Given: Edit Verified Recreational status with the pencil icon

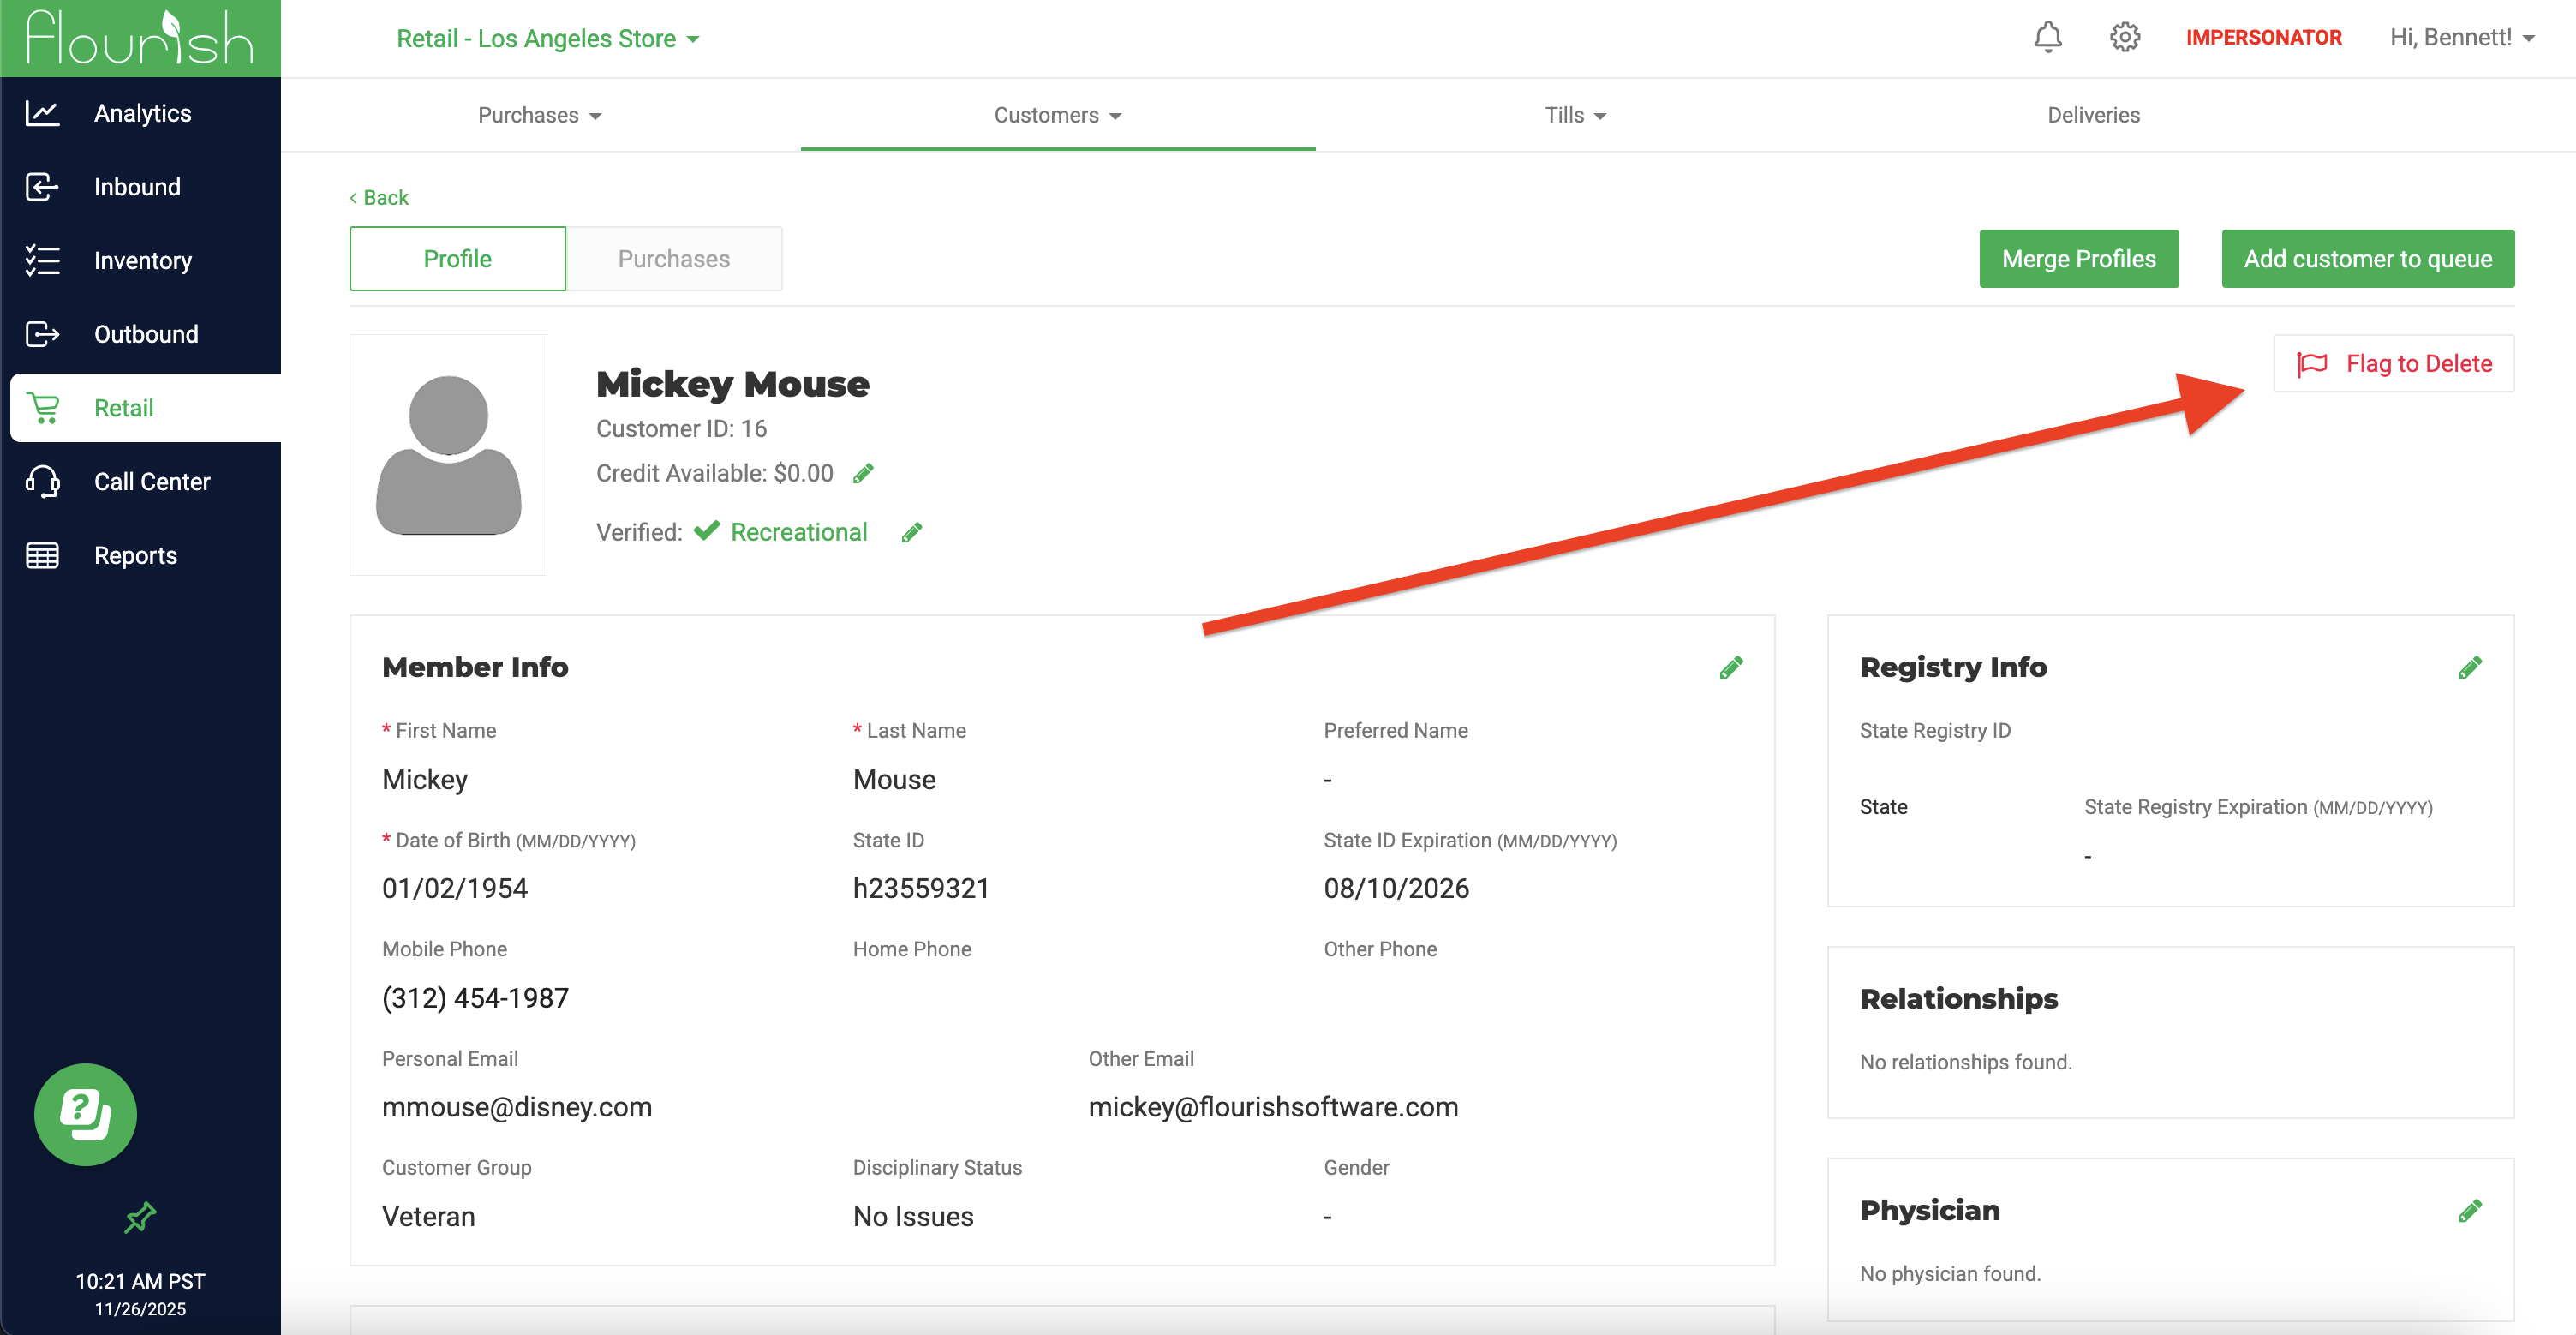Looking at the screenshot, I should coord(911,533).
